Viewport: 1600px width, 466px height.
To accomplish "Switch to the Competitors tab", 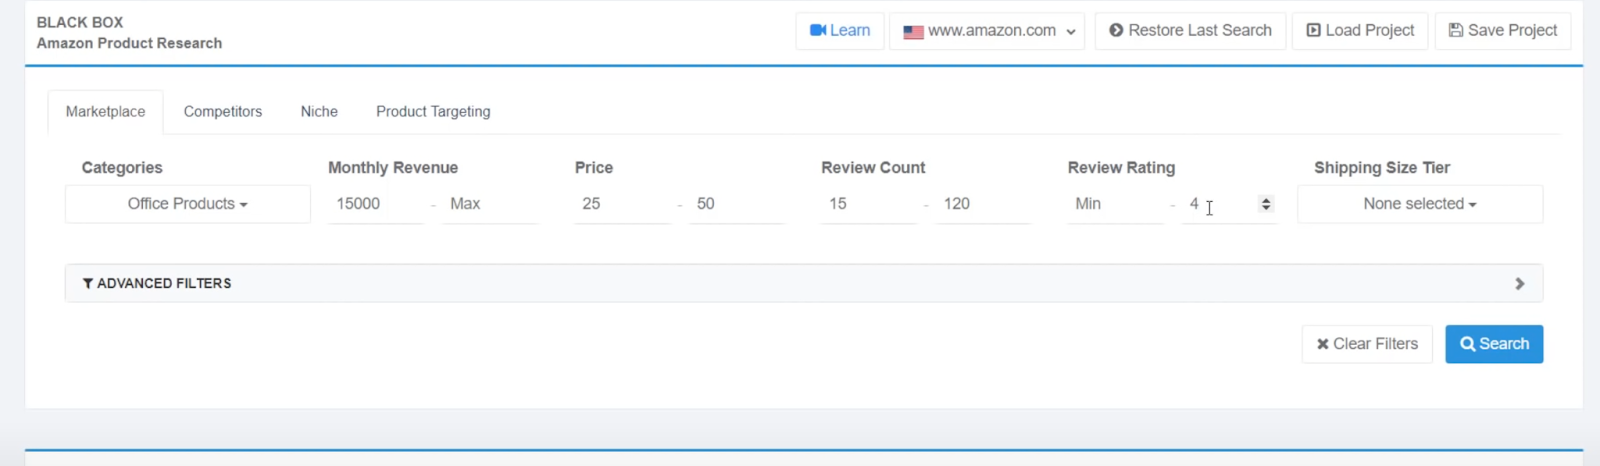I will point(222,111).
